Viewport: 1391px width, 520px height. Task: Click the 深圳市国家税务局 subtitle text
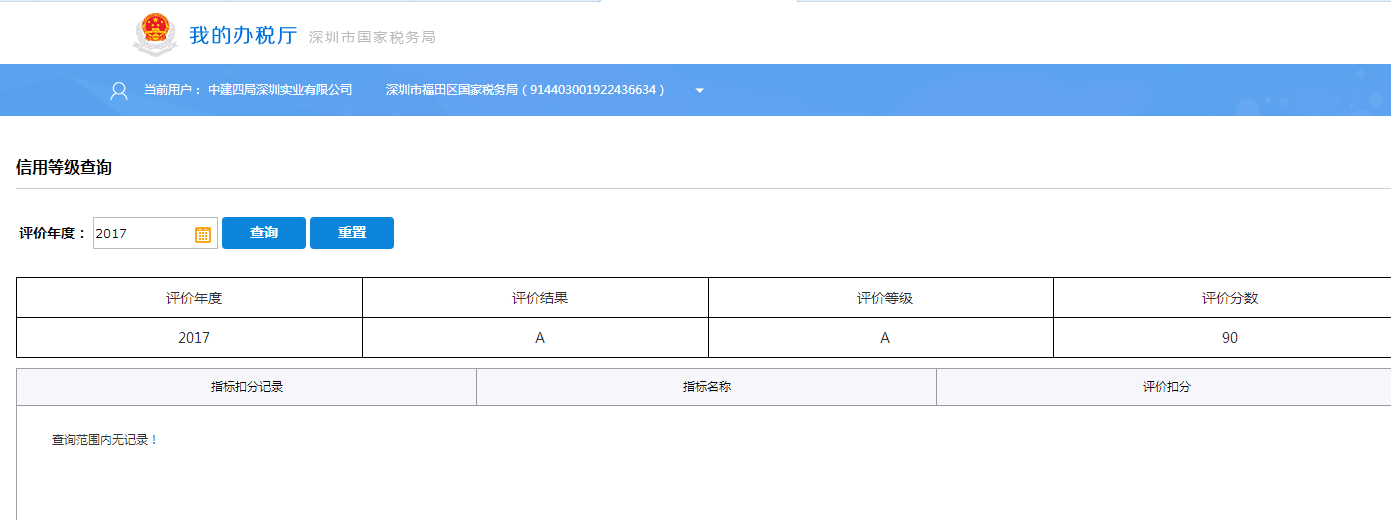point(372,38)
